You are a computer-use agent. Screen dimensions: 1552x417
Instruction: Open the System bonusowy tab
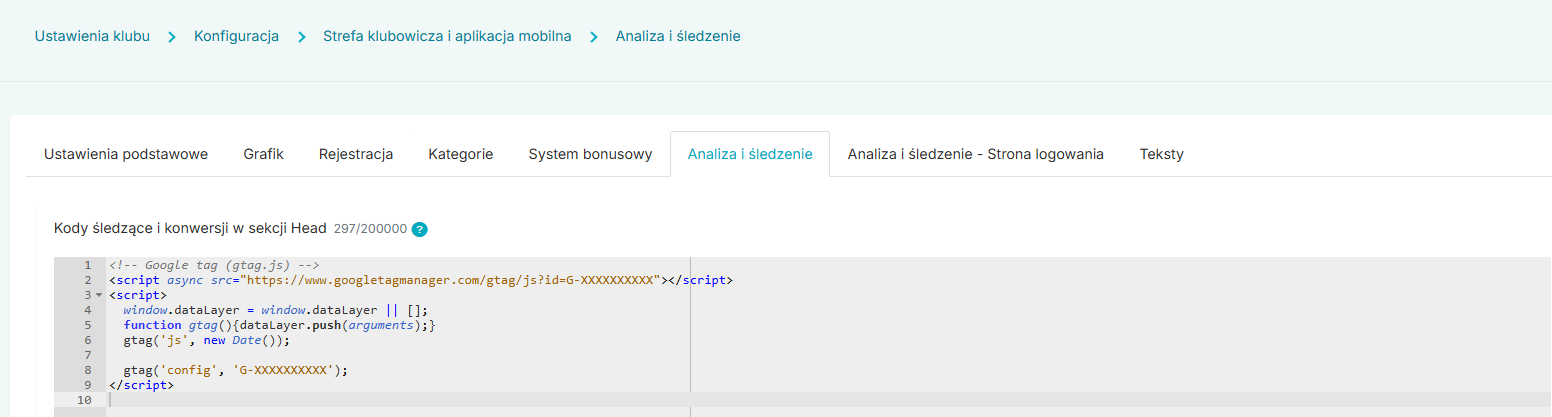(590, 154)
